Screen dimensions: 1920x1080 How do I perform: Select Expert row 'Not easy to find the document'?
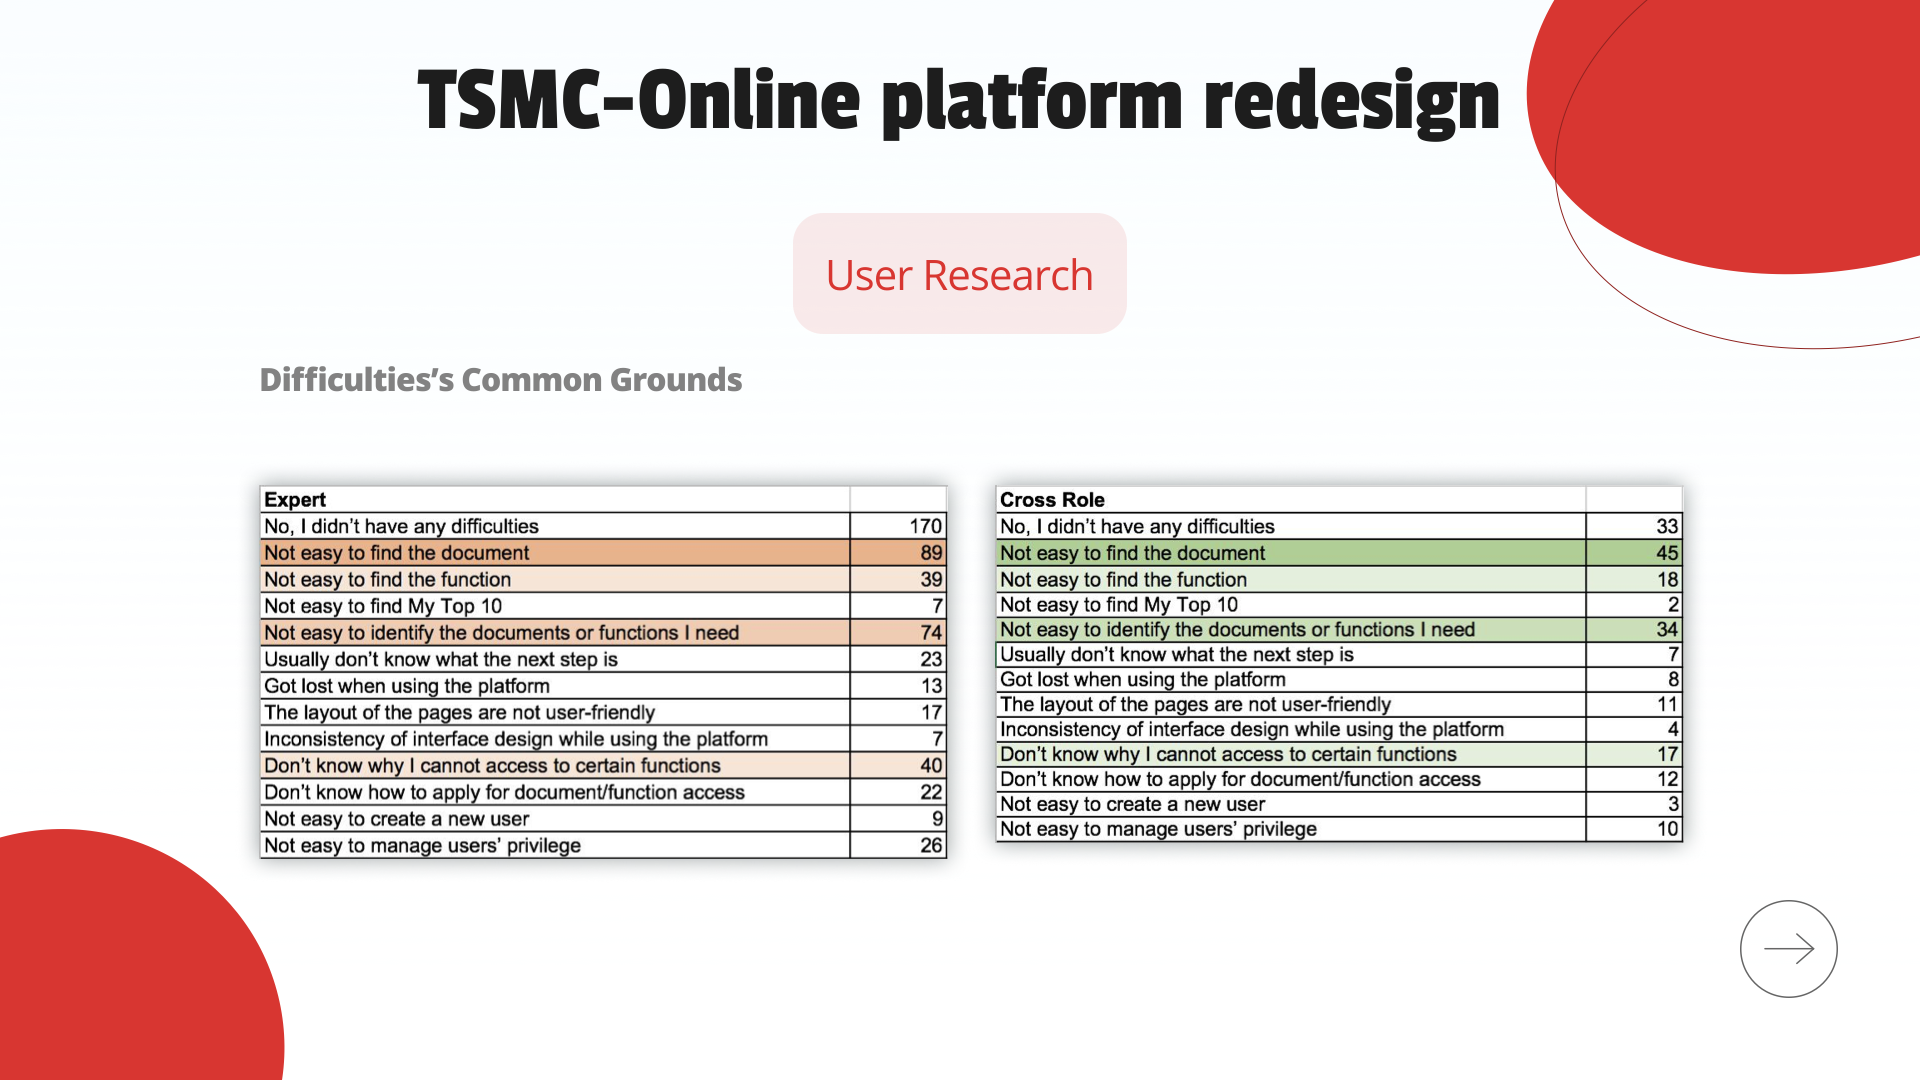pyautogui.click(x=603, y=552)
